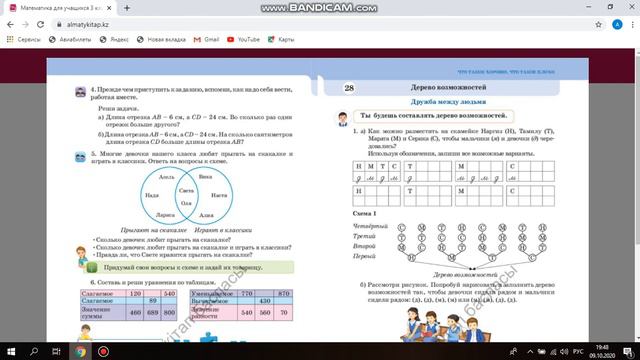Open the clock showing 19:48
The height and width of the screenshot is (360, 640).
point(602,351)
